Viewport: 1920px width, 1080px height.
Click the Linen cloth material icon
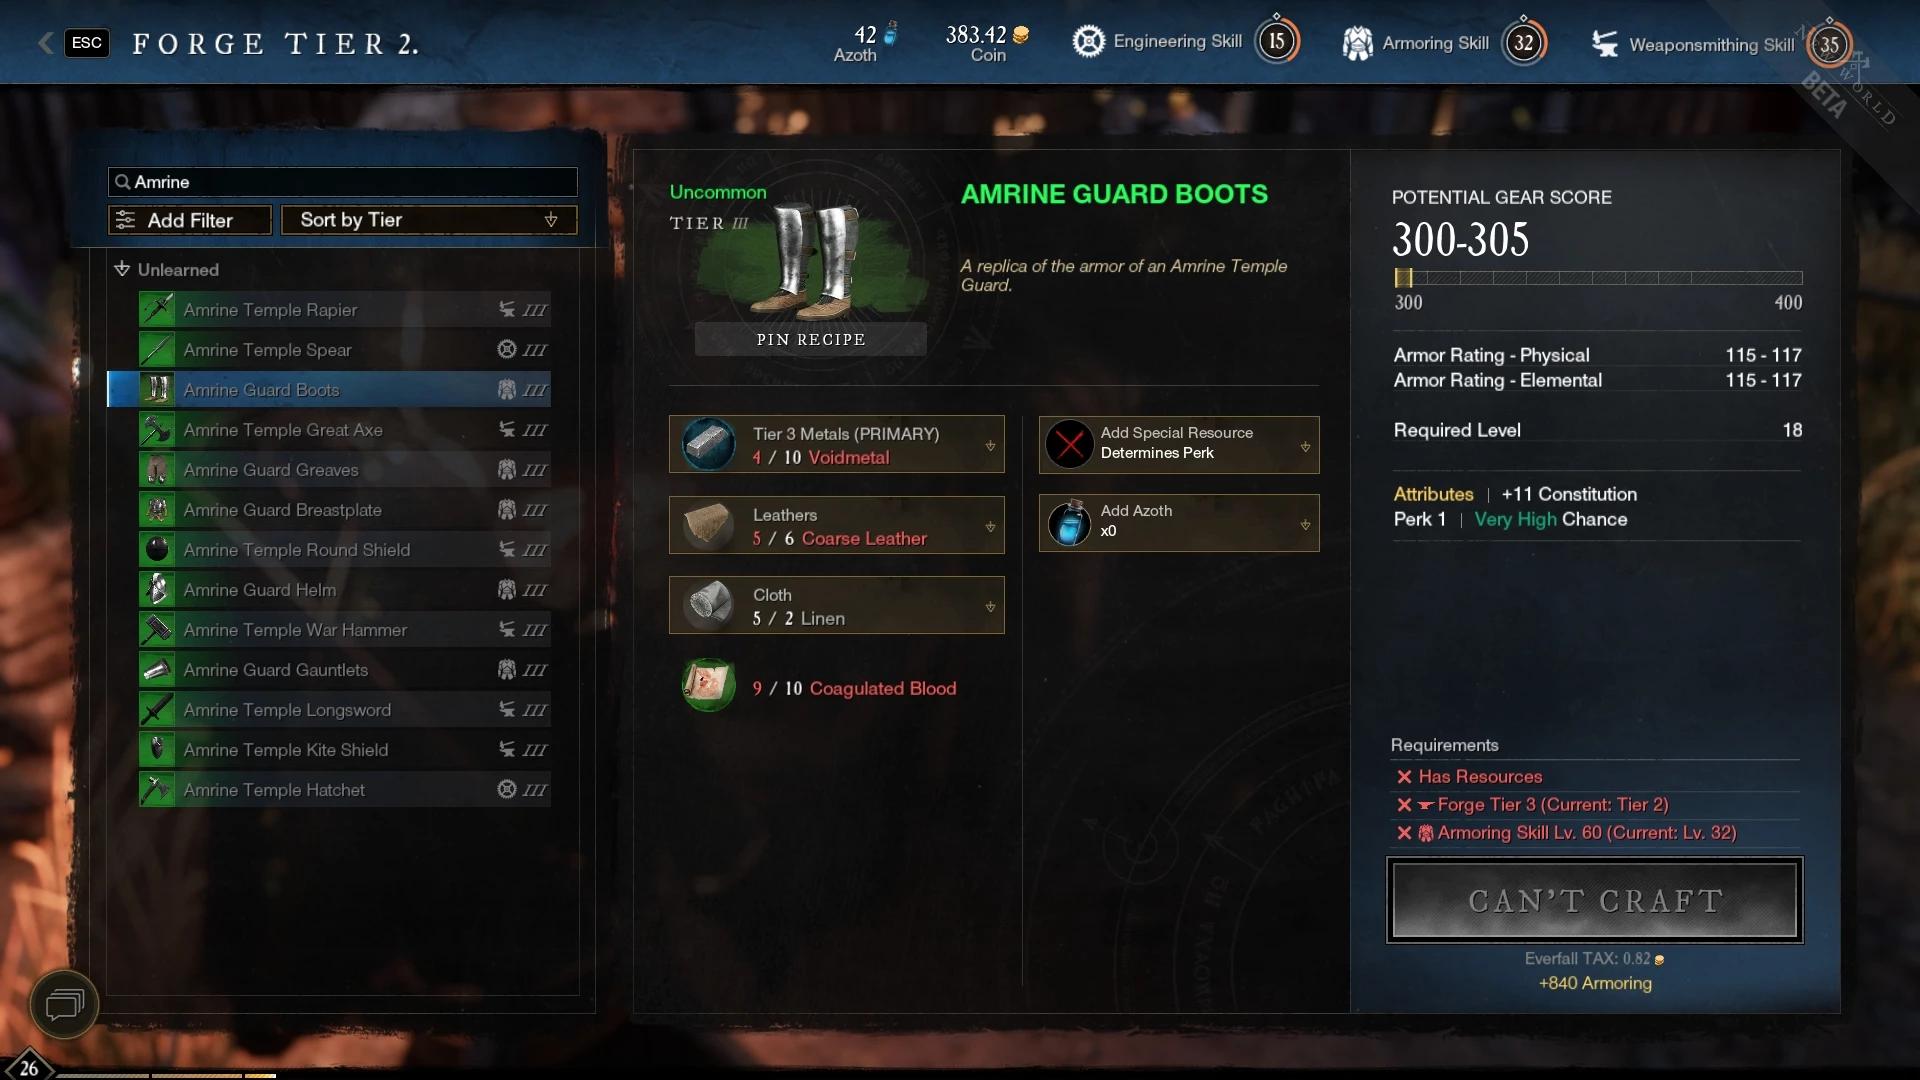click(709, 605)
